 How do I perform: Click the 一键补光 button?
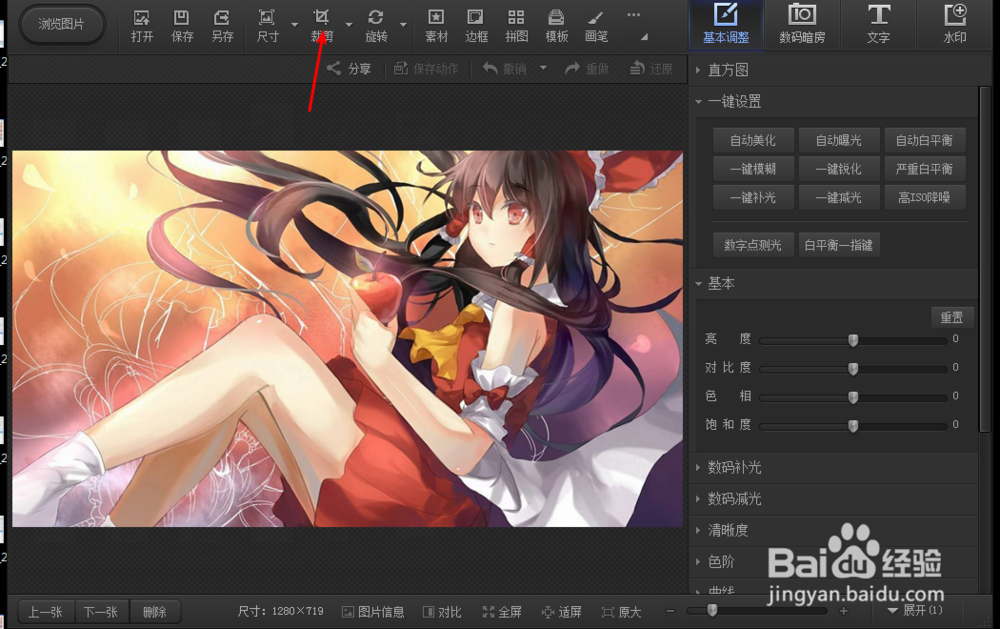753,198
